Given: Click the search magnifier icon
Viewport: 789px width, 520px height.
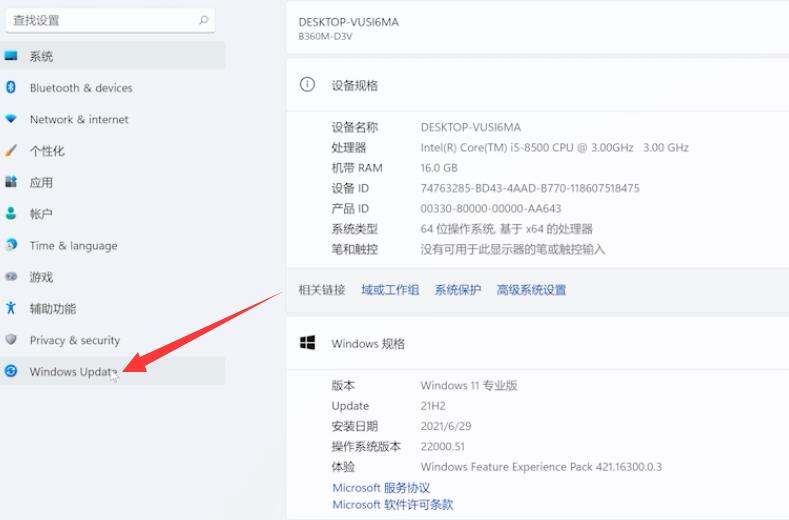Looking at the screenshot, I should pos(203,20).
